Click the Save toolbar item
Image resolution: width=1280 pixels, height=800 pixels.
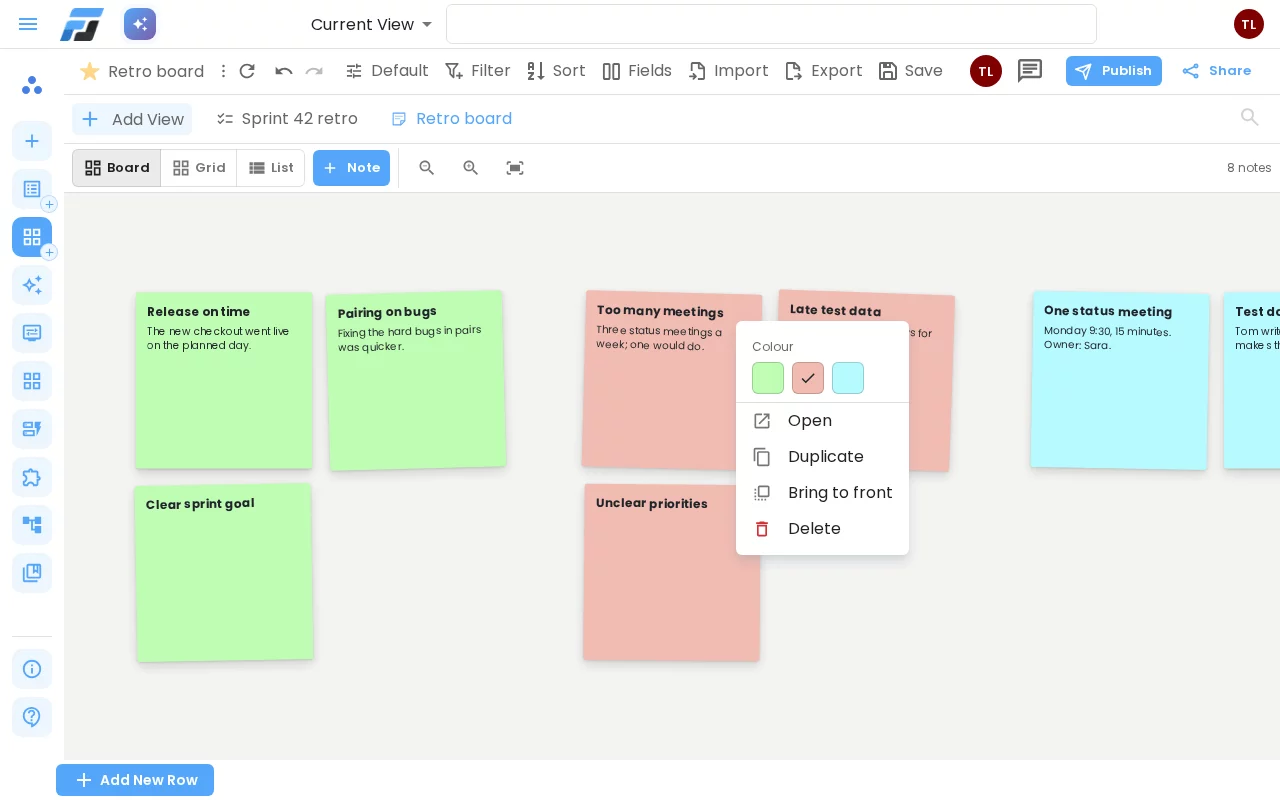[910, 71]
